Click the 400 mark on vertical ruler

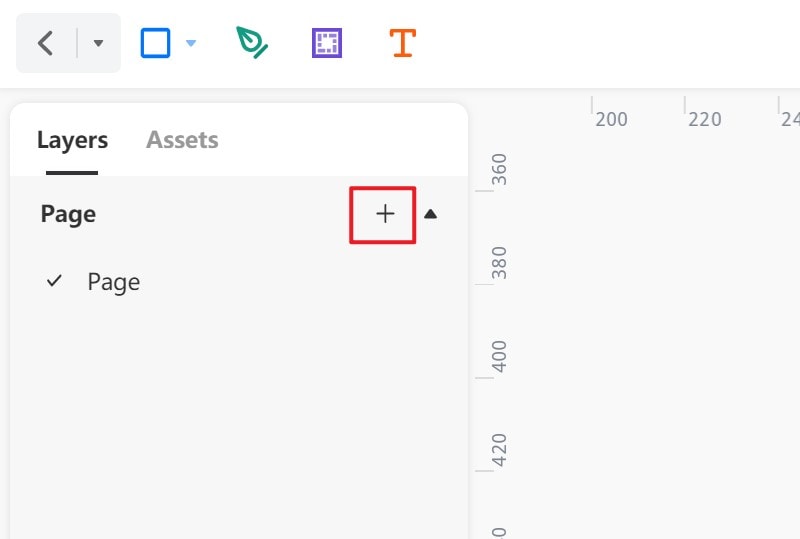click(498, 356)
